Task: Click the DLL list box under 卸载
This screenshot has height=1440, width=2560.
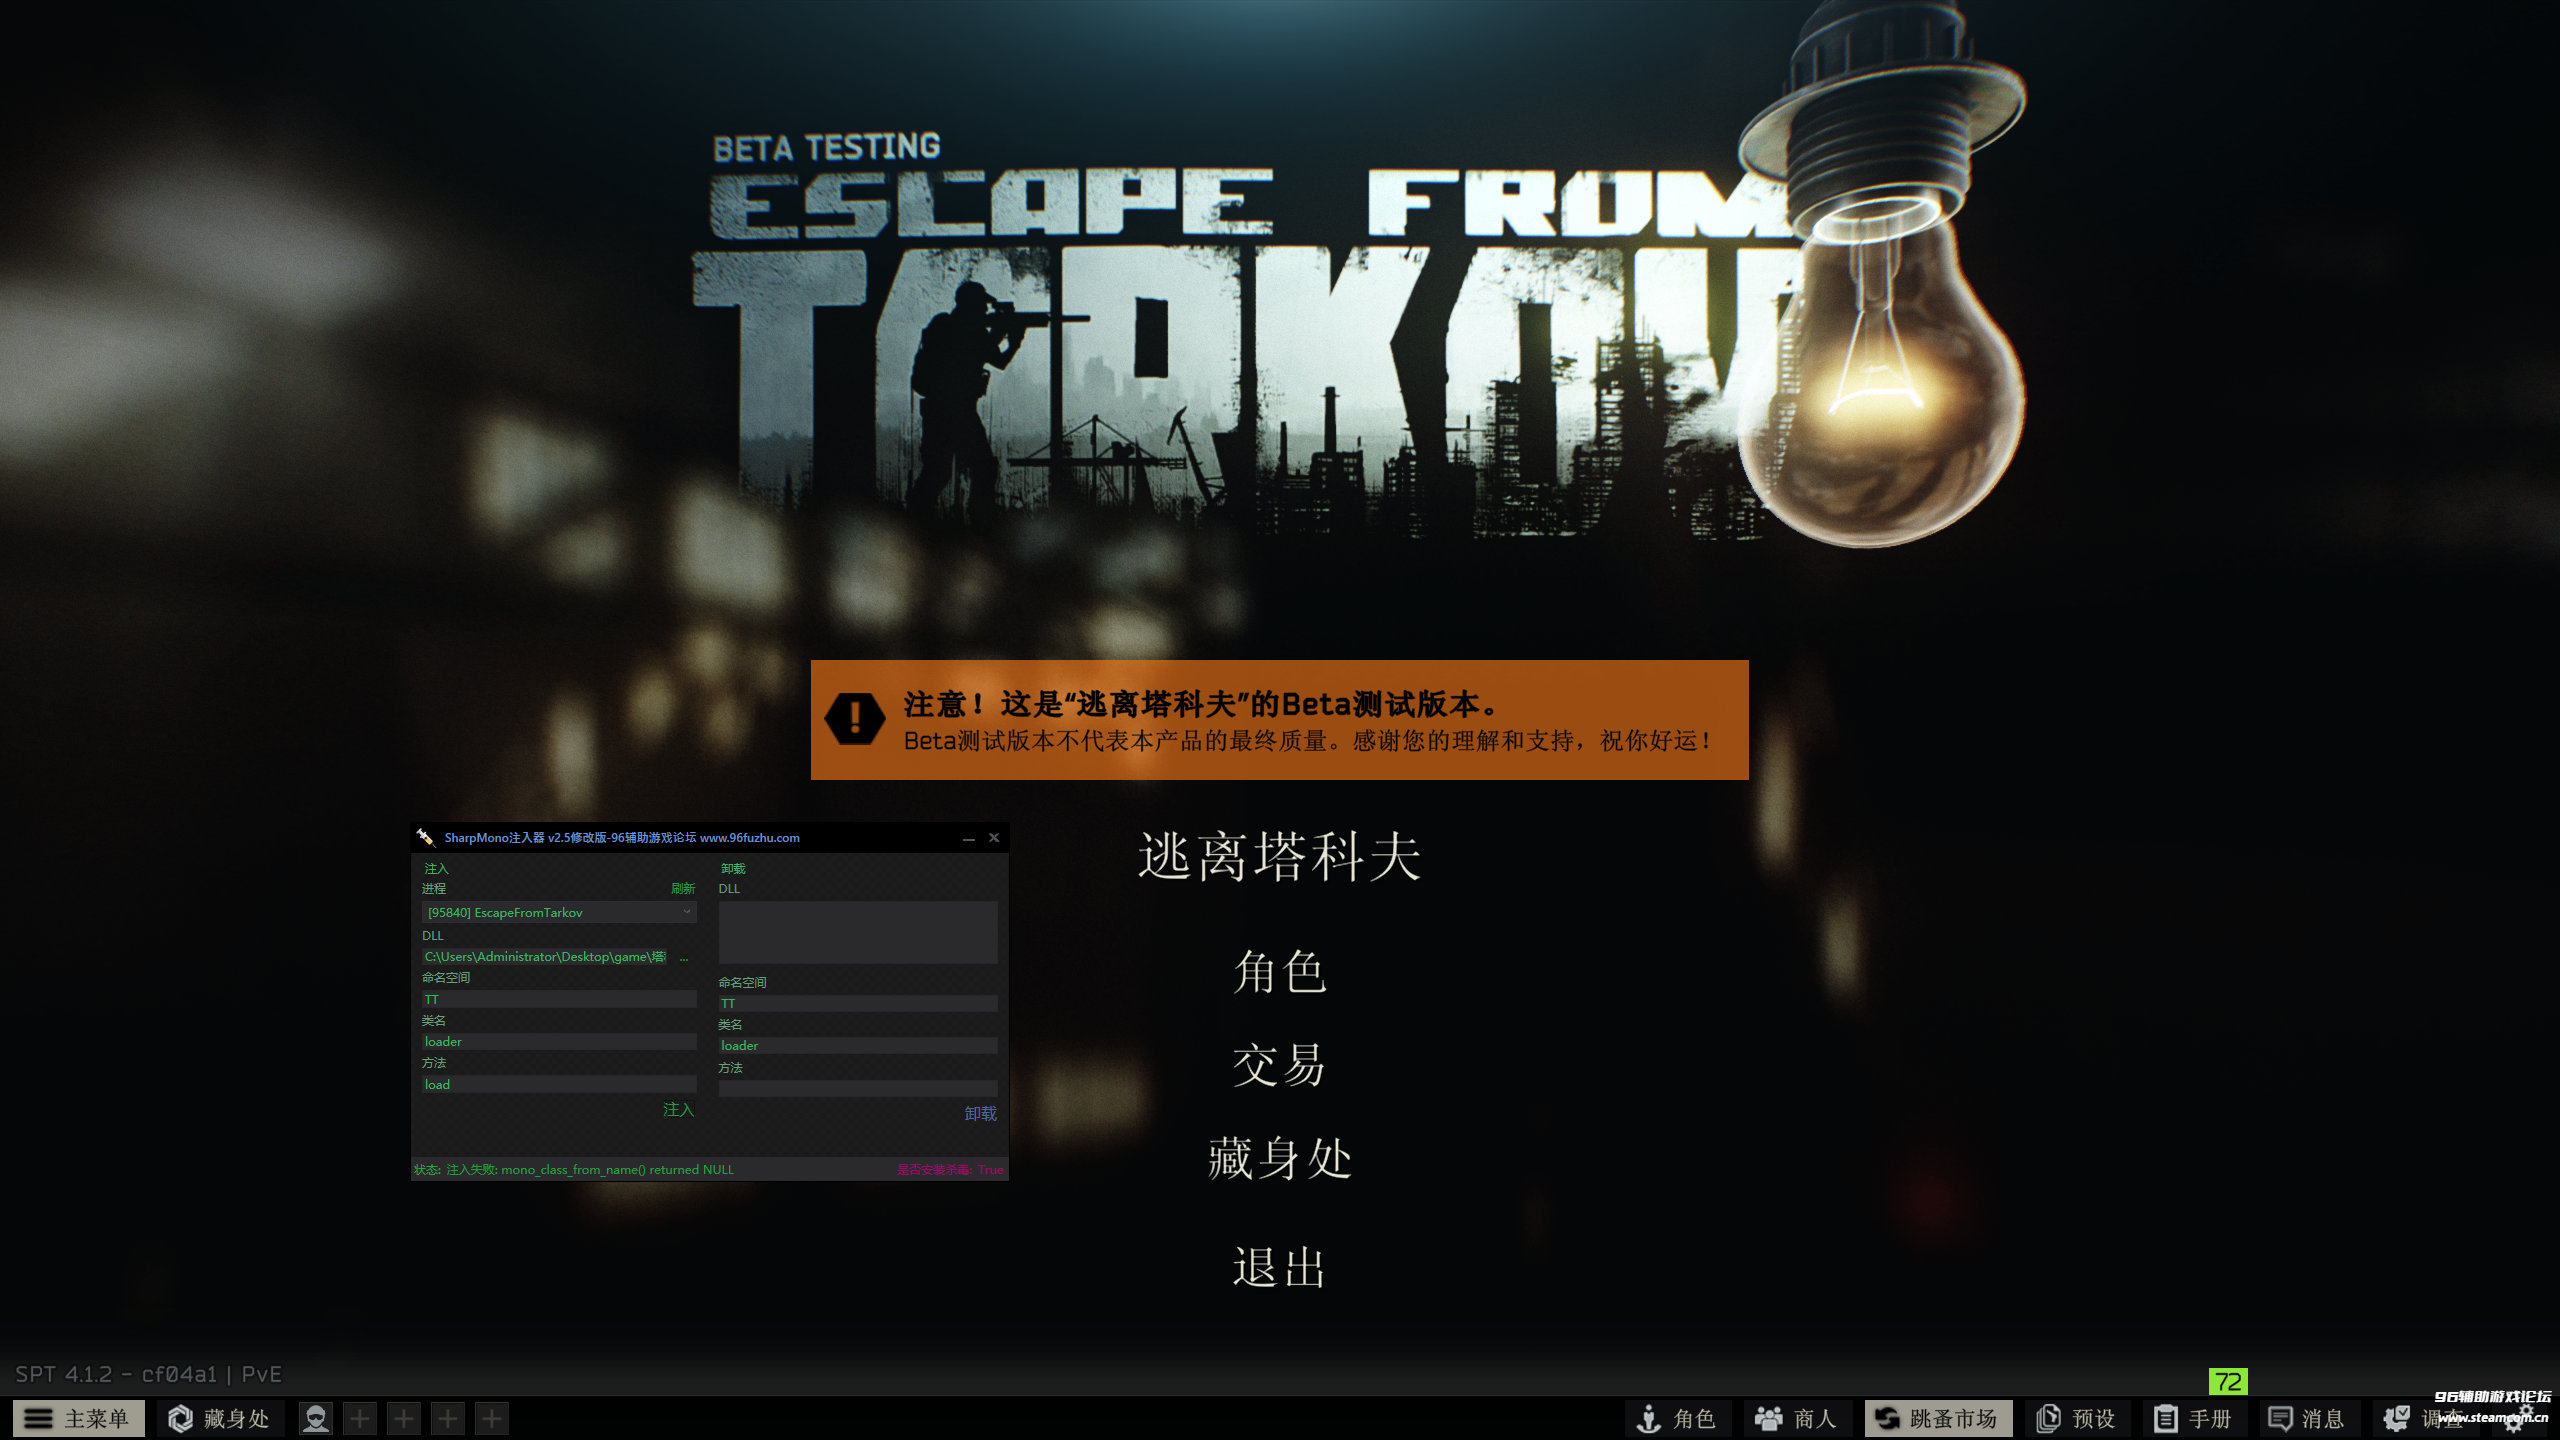Action: pyautogui.click(x=858, y=932)
